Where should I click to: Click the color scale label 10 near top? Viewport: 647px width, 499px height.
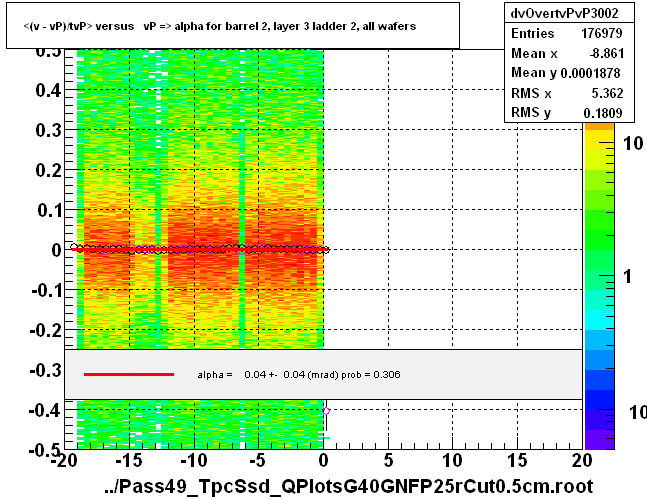[x=633, y=143]
